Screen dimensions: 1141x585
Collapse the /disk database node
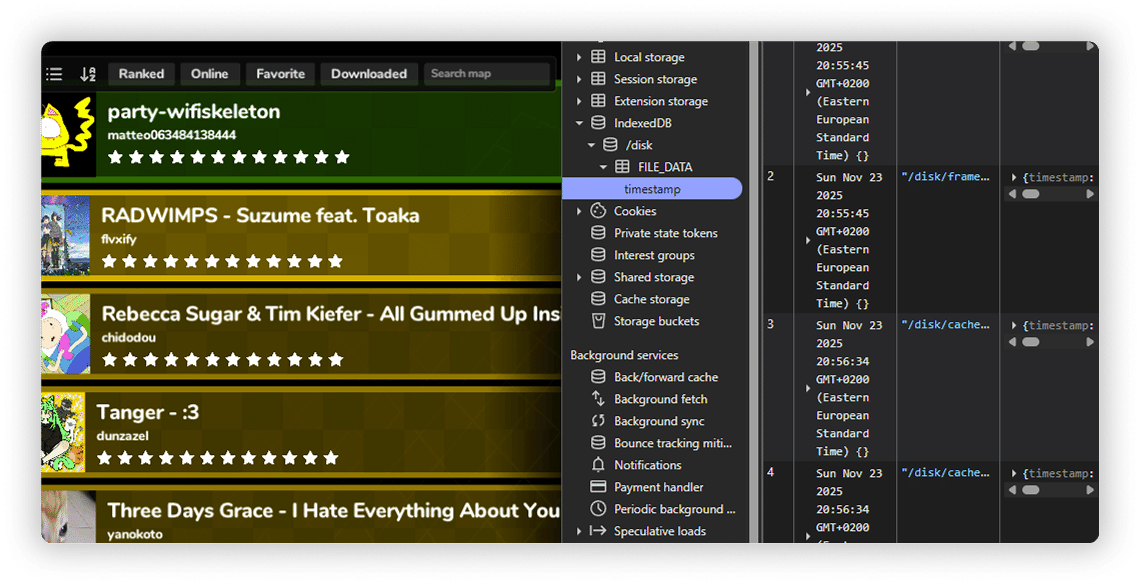pyautogui.click(x=592, y=145)
